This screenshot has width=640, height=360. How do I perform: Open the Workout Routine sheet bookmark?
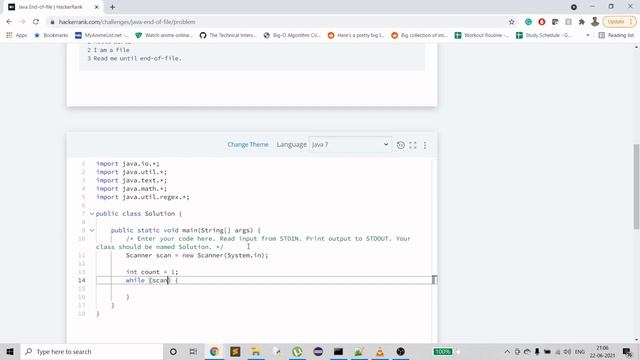482,35
